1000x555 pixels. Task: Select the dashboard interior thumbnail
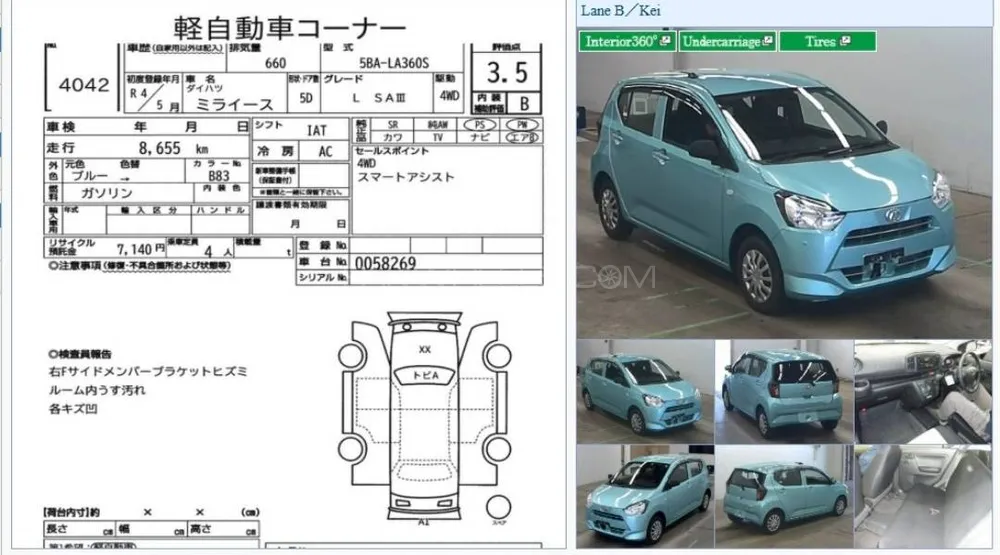[923, 392]
